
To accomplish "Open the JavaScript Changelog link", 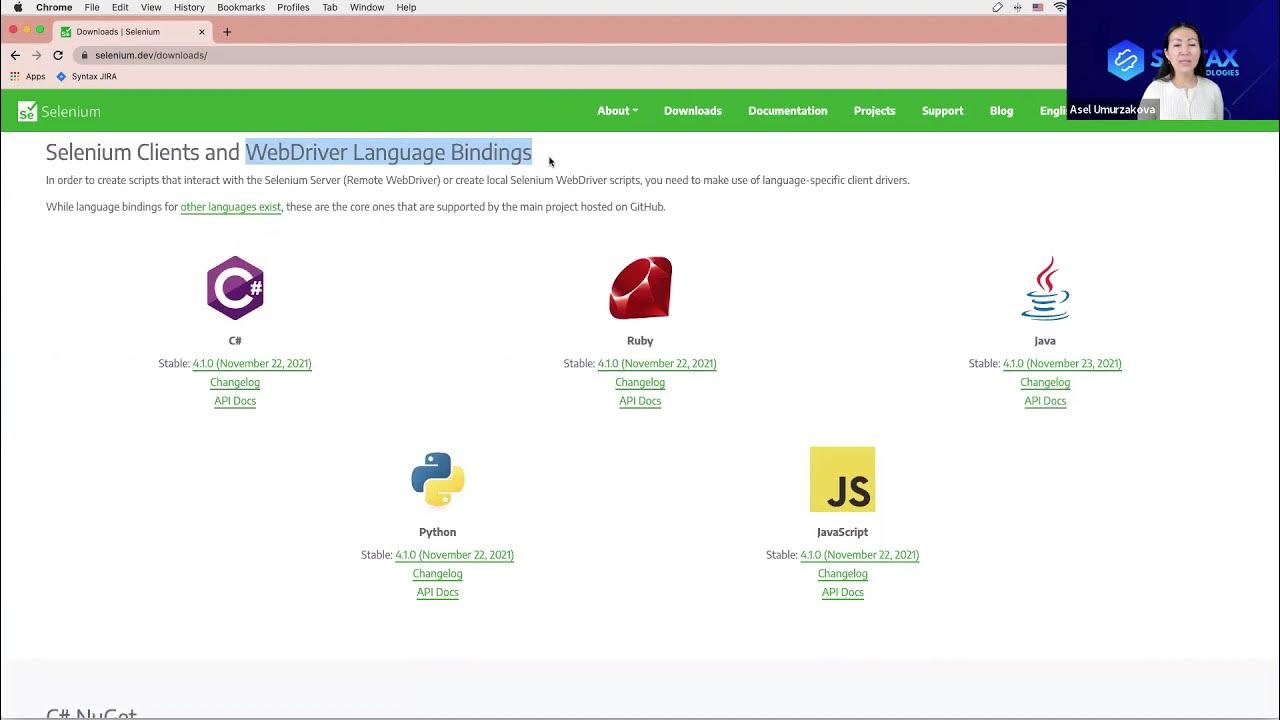I will point(843,574).
